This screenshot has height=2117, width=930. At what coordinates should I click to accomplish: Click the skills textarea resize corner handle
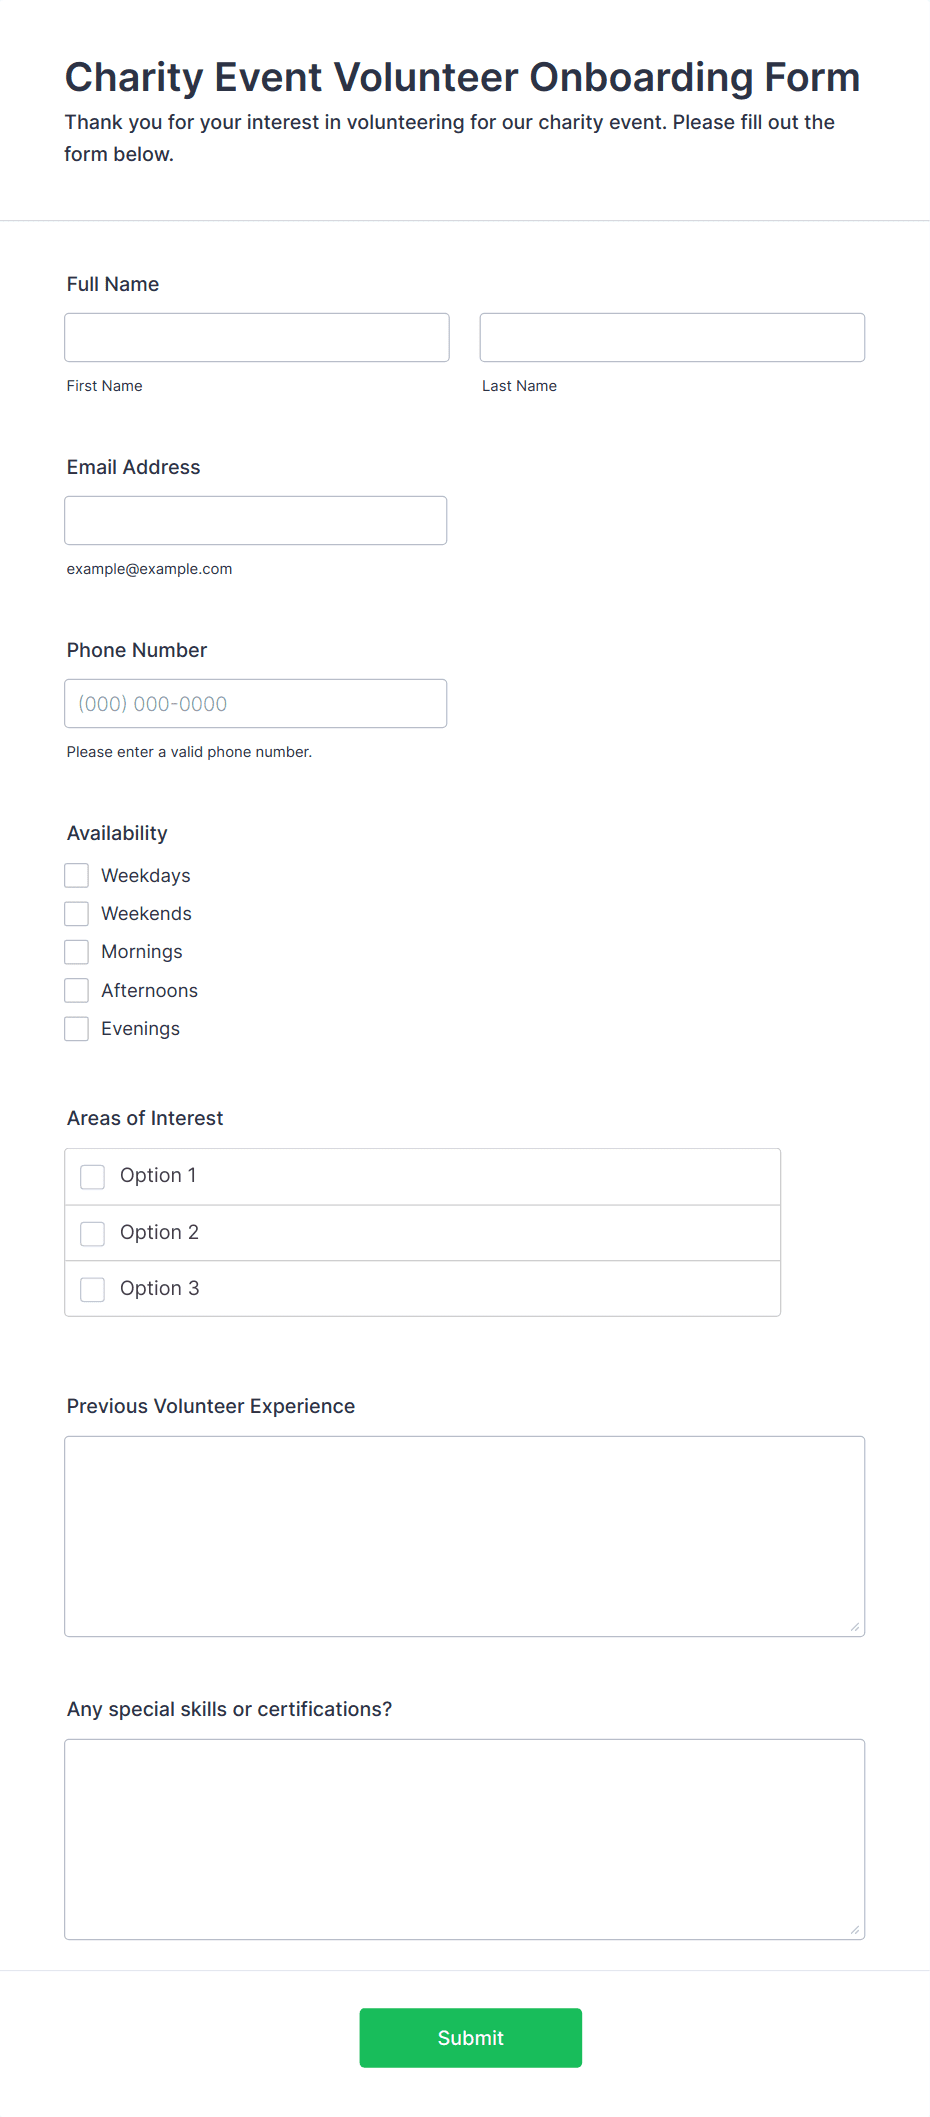tap(855, 1930)
